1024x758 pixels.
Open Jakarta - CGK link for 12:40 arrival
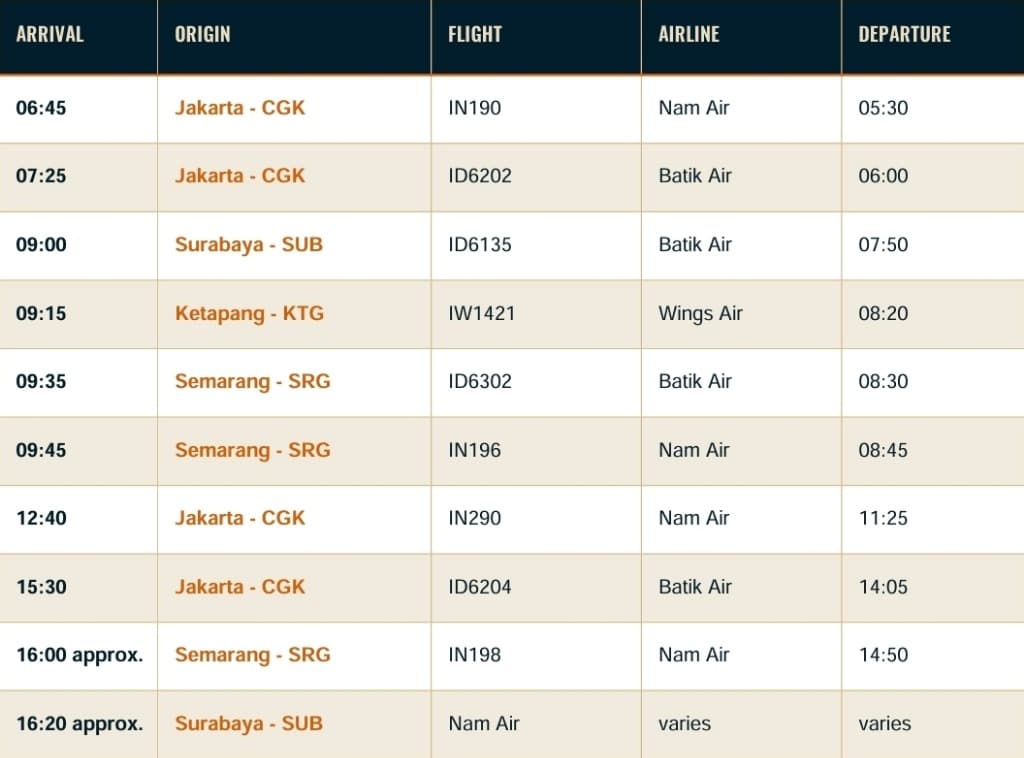pos(240,518)
